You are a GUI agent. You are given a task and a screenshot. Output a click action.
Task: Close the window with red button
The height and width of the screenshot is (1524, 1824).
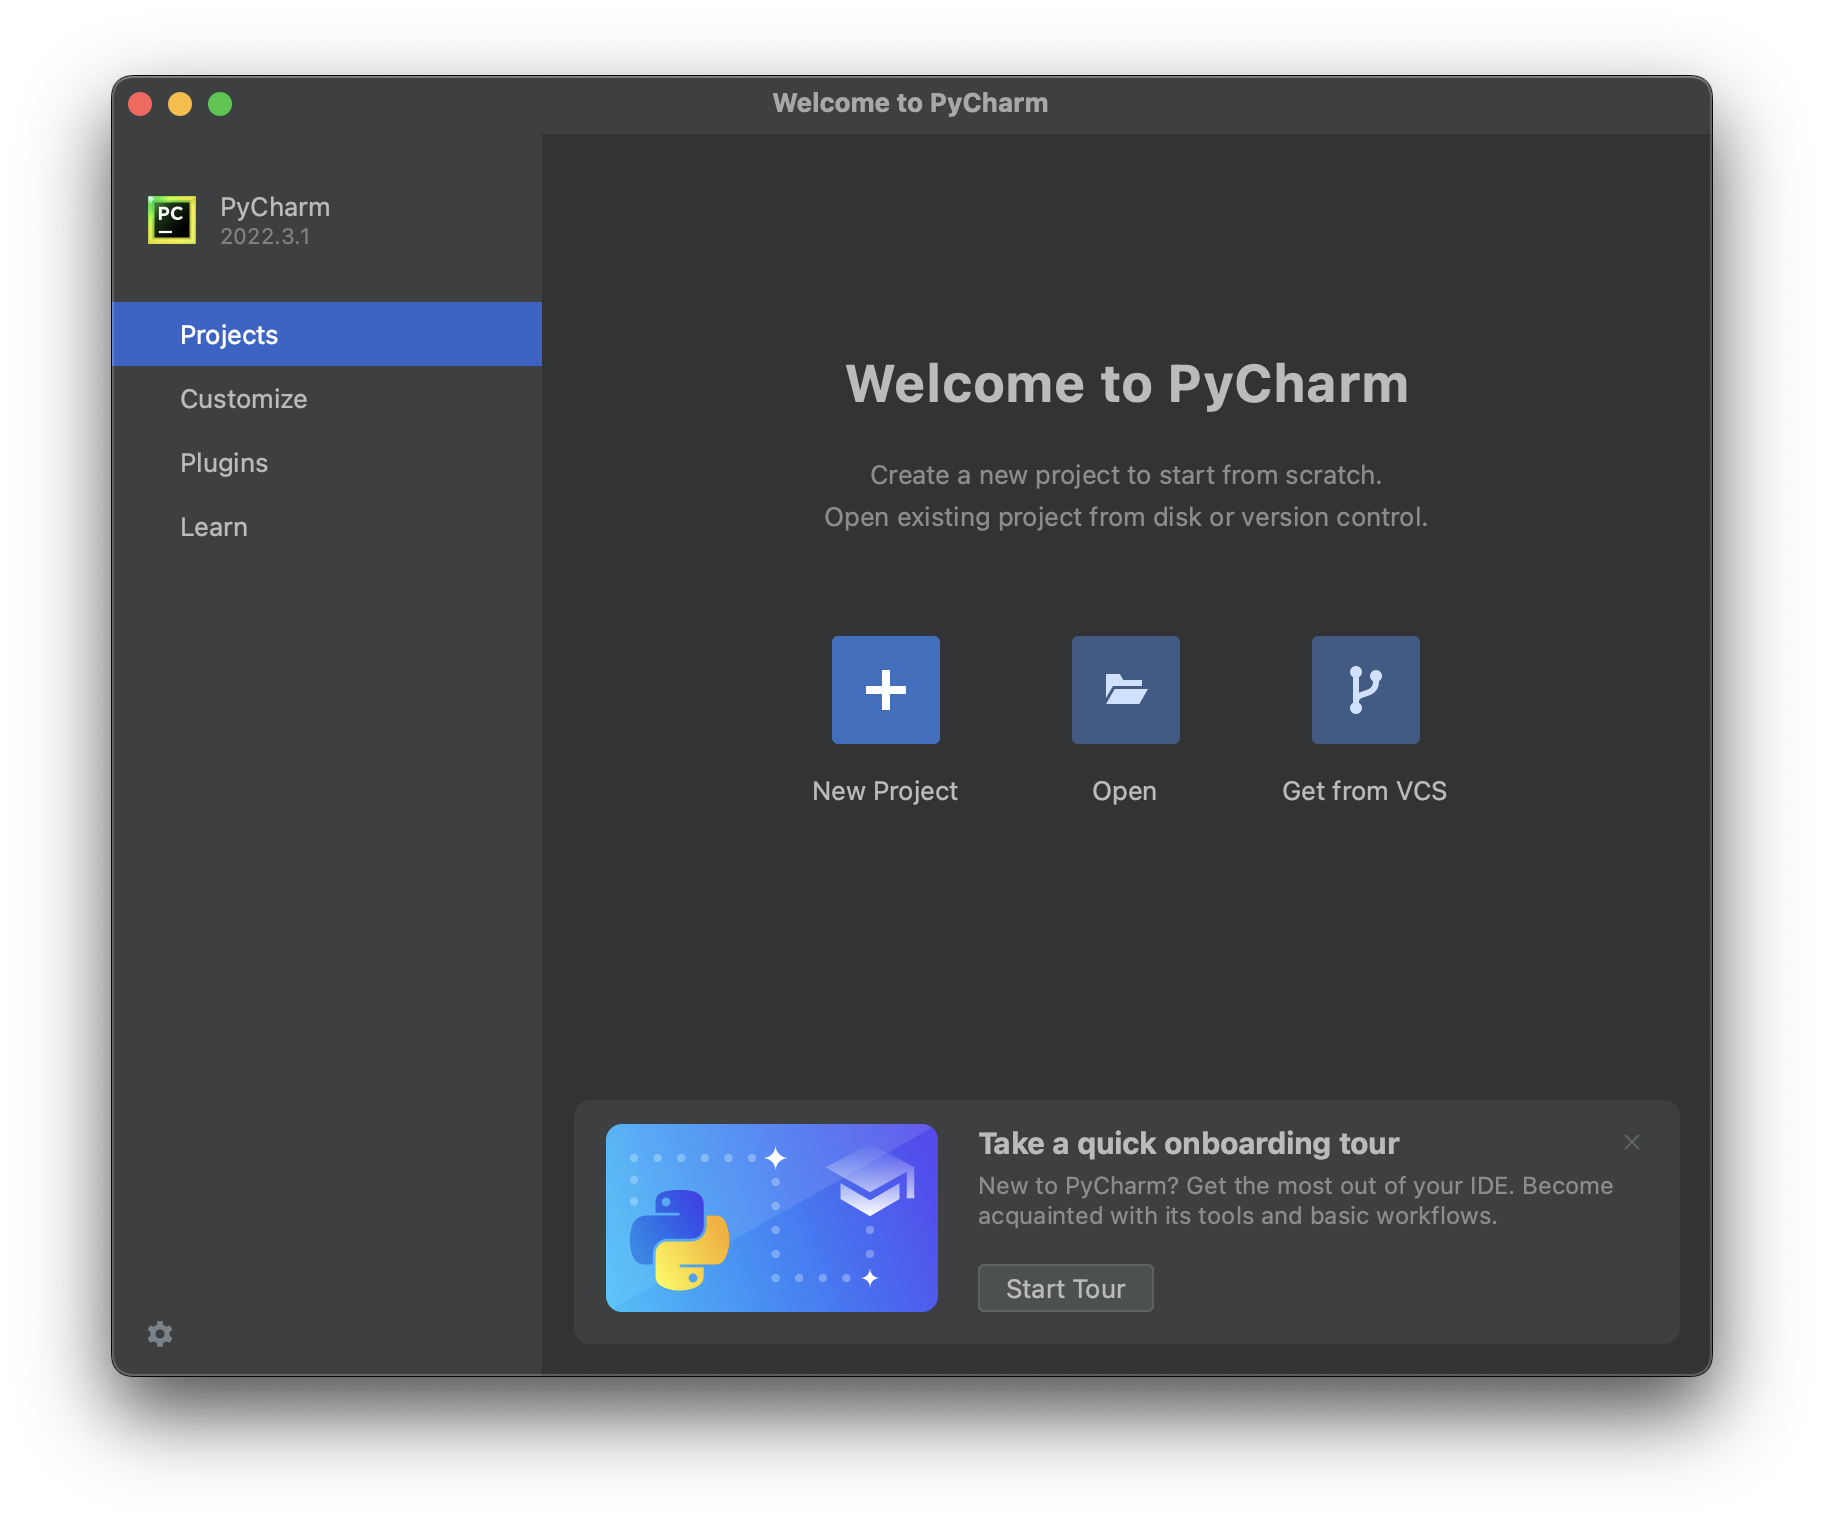[140, 104]
